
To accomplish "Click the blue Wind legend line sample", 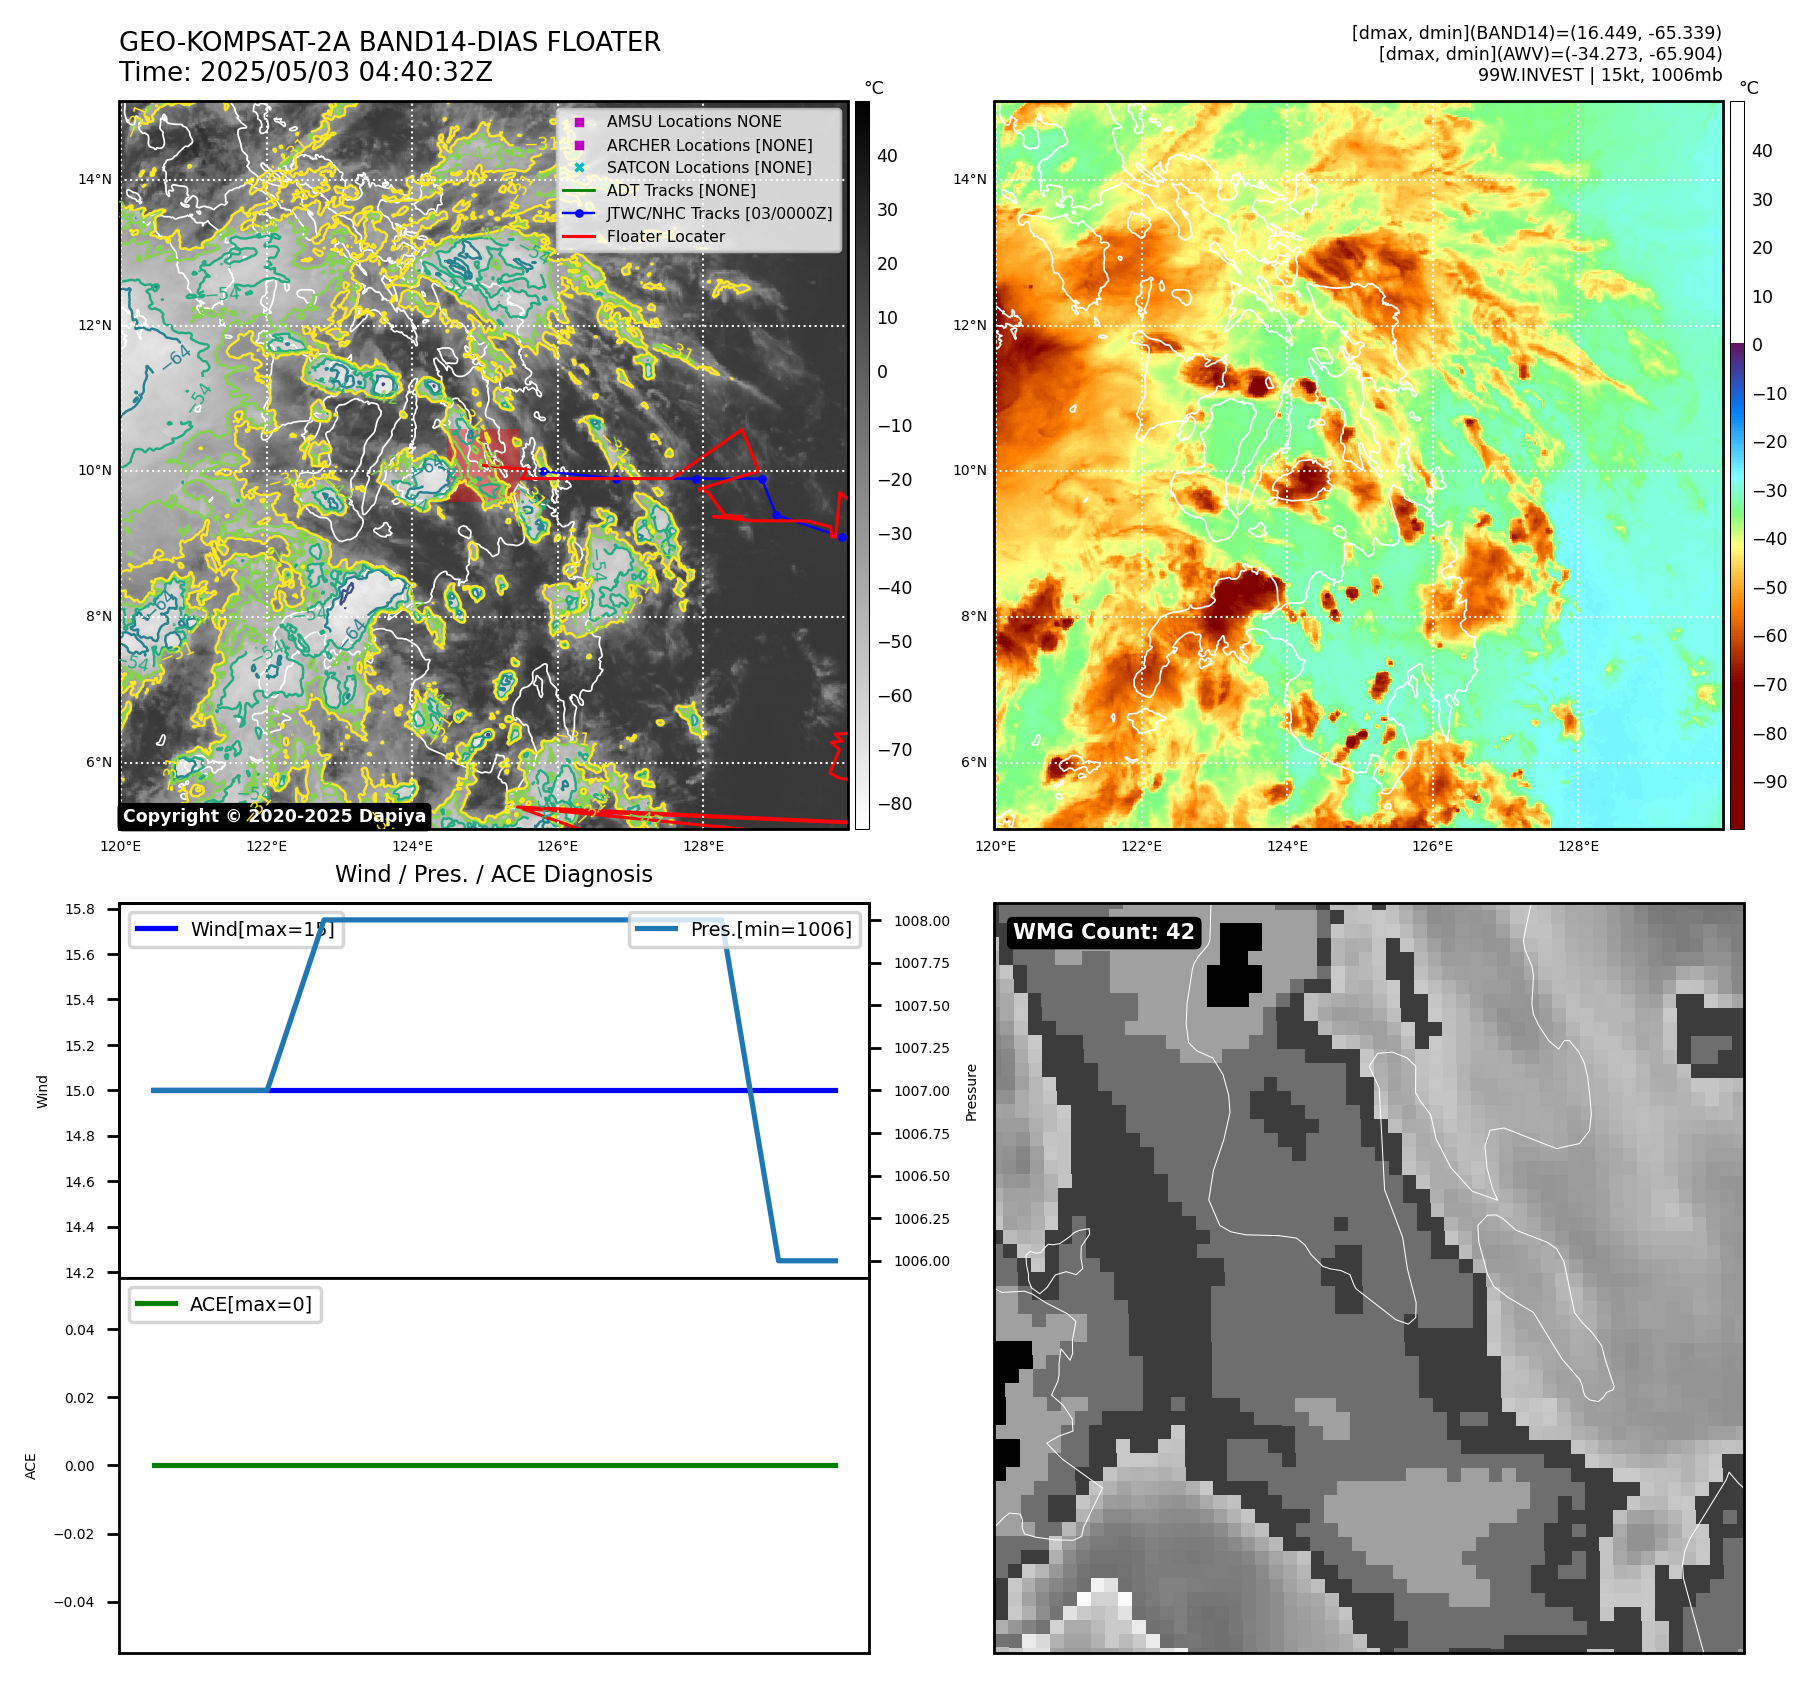I will [x=156, y=929].
